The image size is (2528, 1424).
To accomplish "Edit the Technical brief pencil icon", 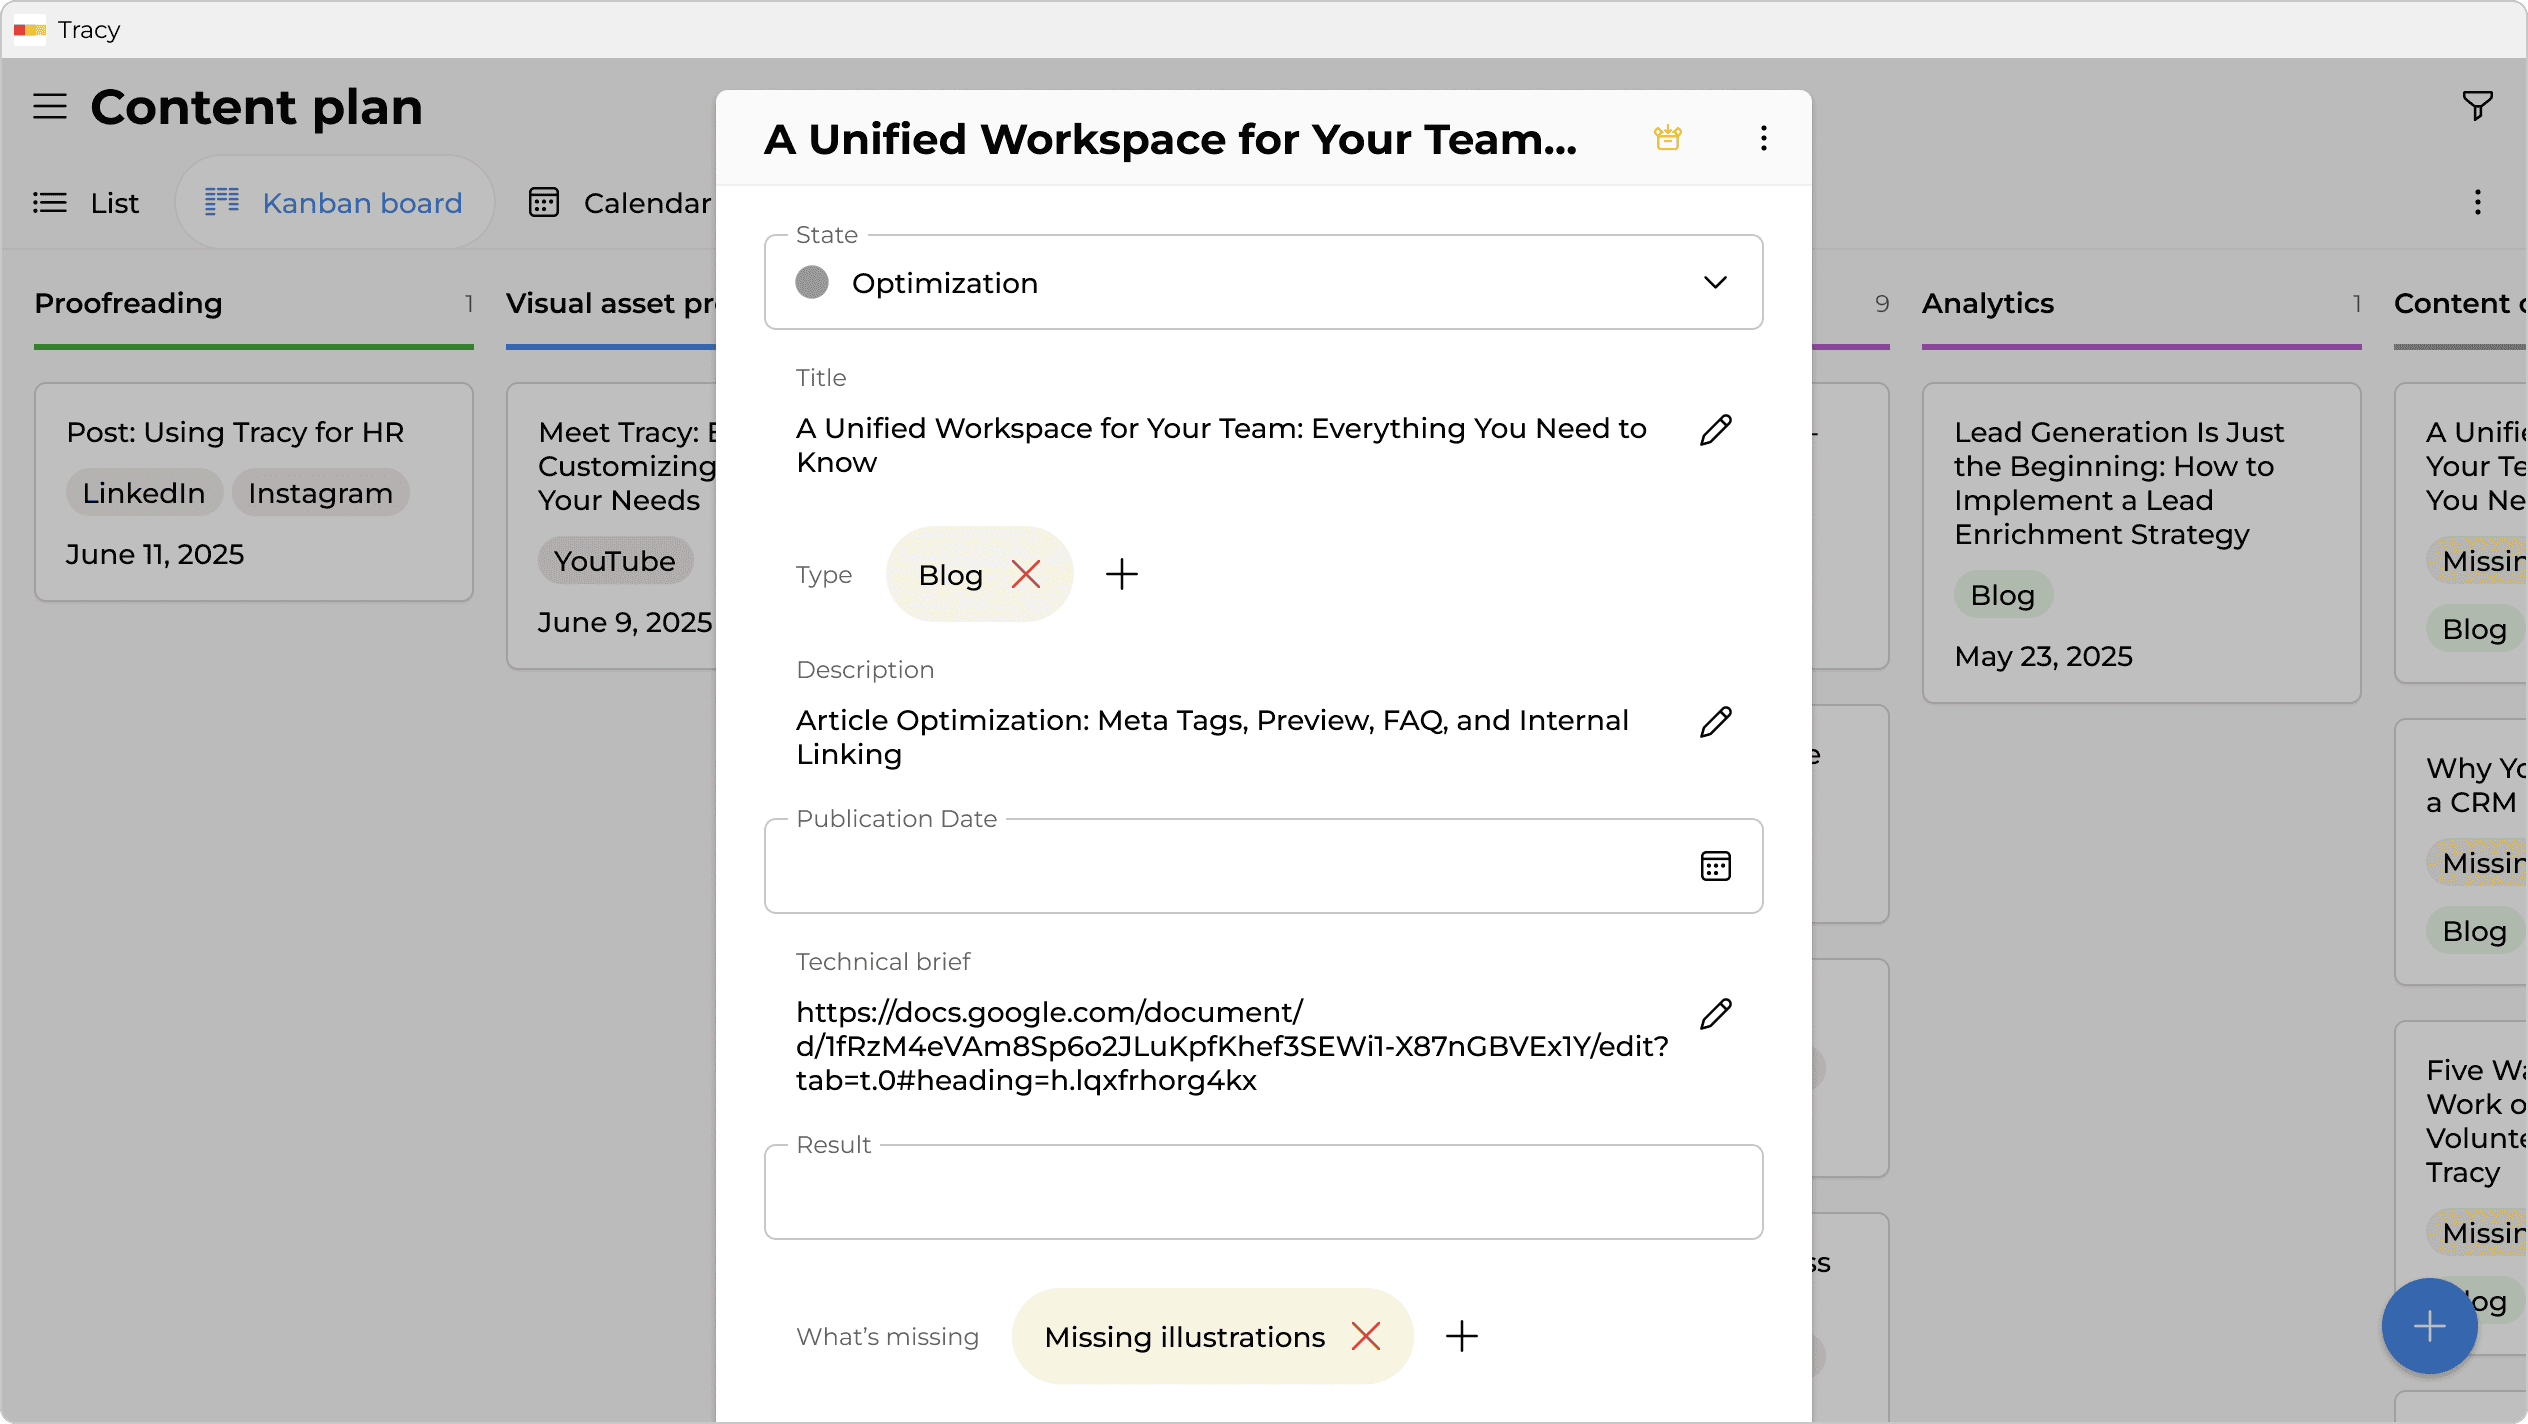I will pyautogui.click(x=1715, y=1014).
